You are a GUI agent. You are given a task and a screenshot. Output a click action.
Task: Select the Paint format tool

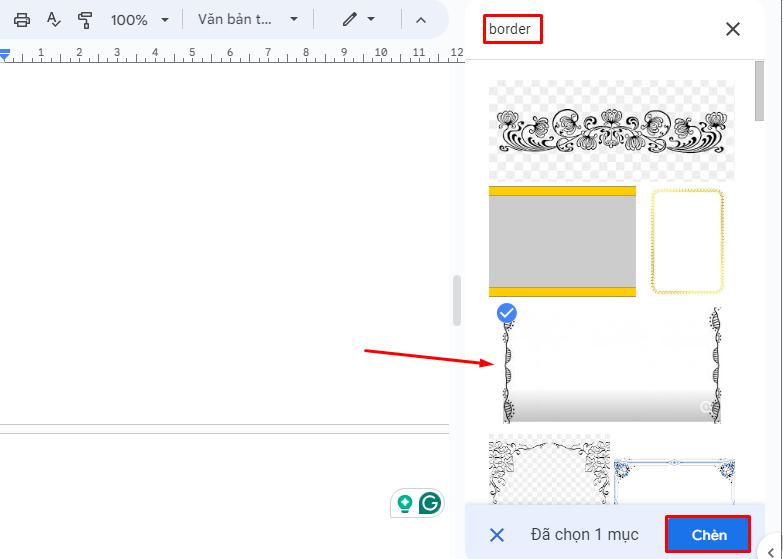pyautogui.click(x=85, y=20)
